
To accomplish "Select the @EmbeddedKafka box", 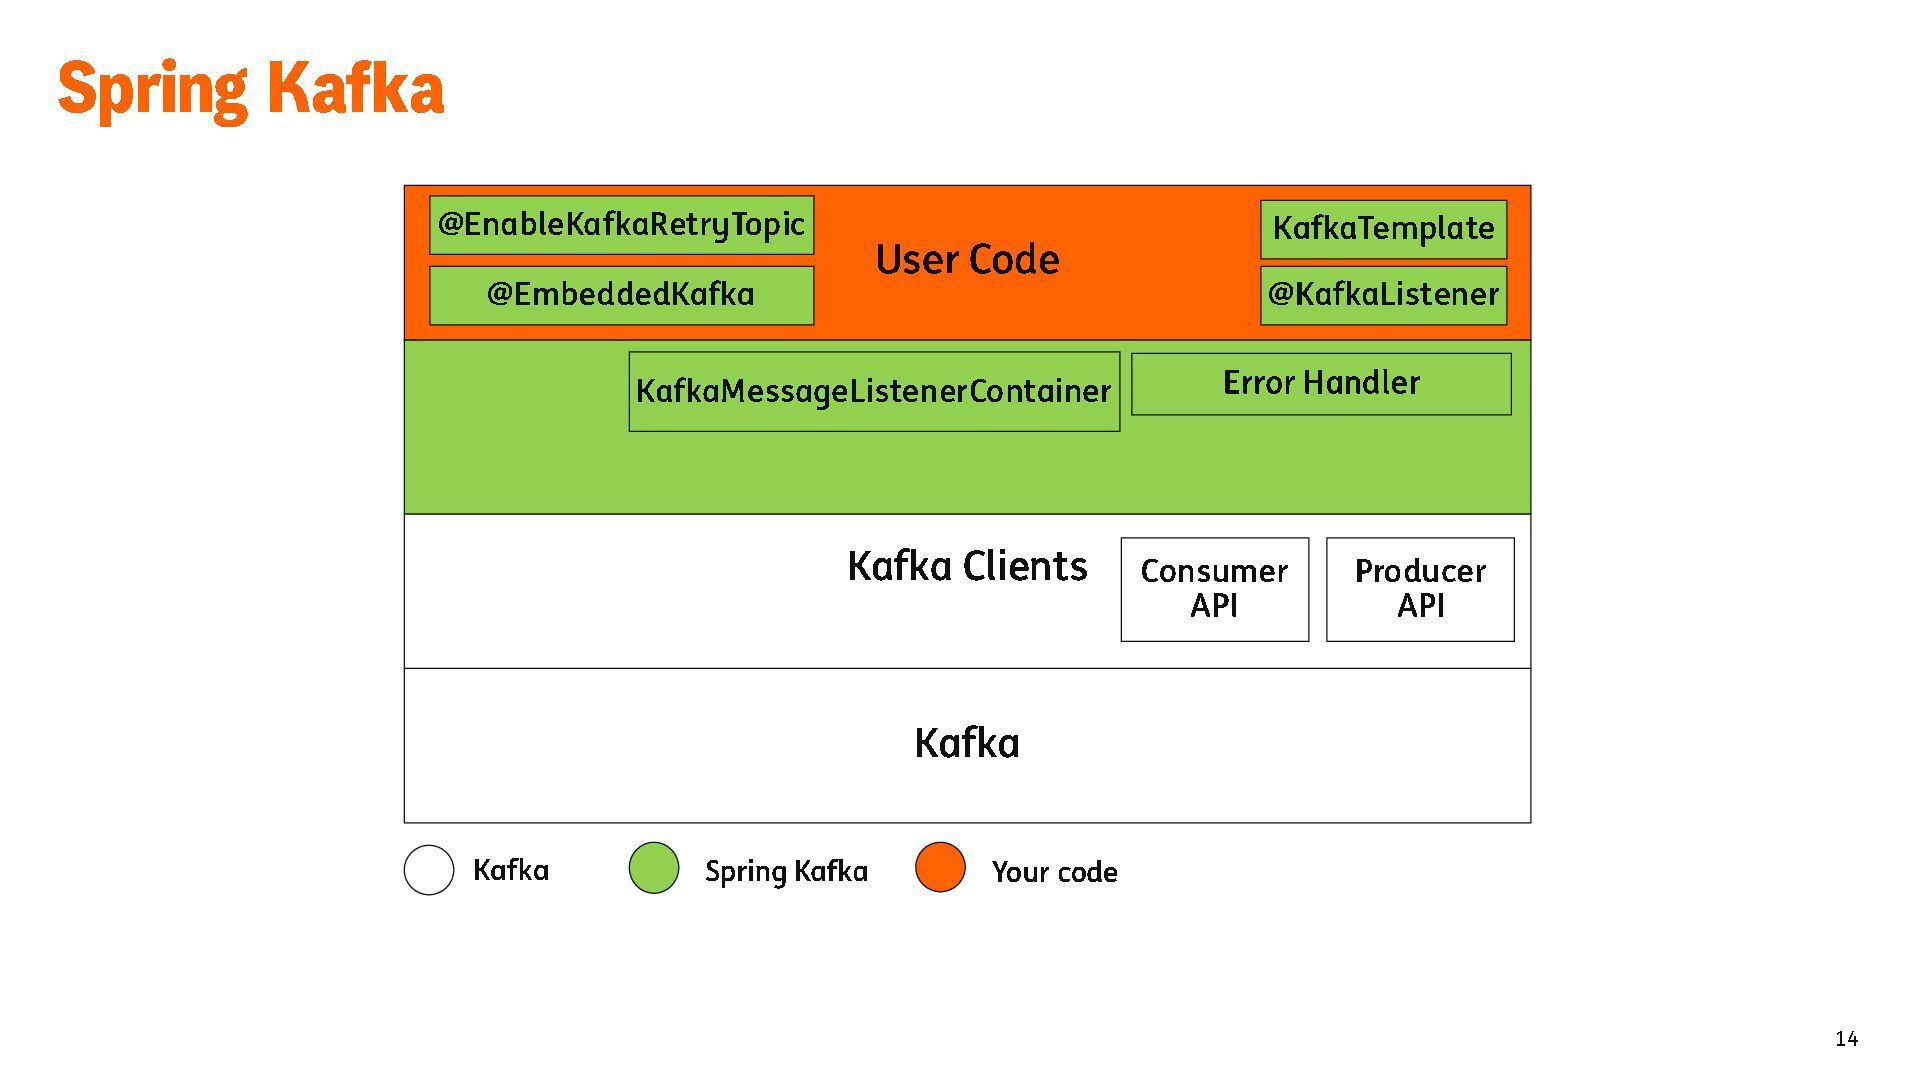I will pyautogui.click(x=621, y=295).
